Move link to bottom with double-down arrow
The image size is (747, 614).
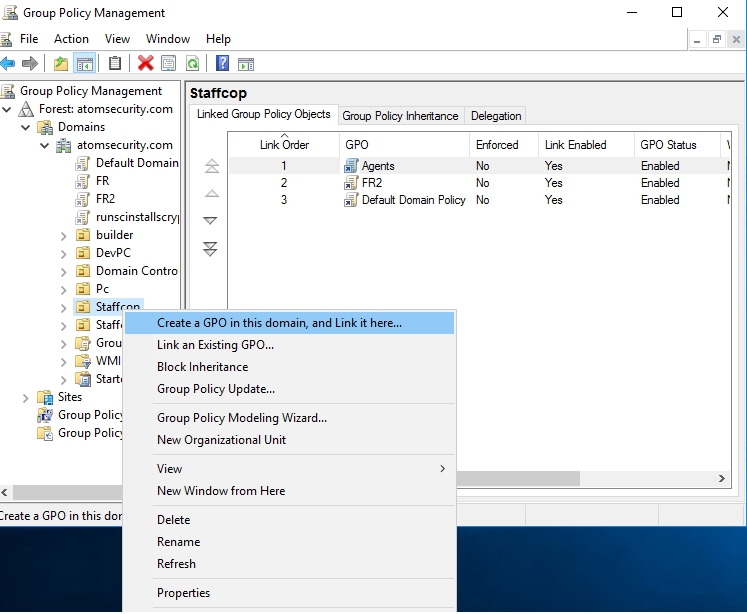pyautogui.click(x=211, y=249)
